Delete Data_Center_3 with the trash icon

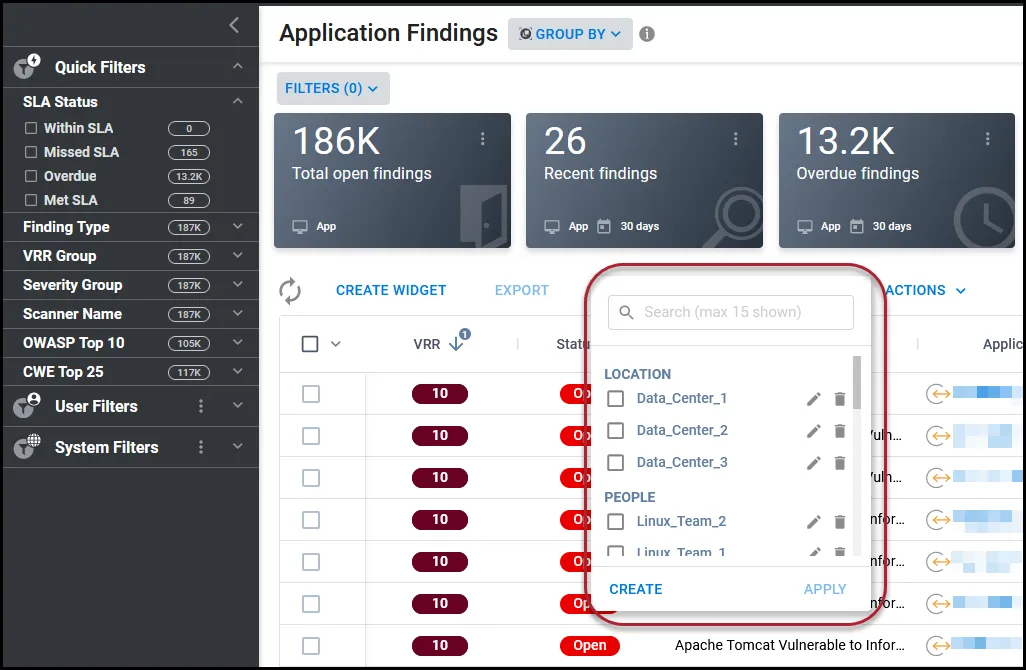click(840, 463)
